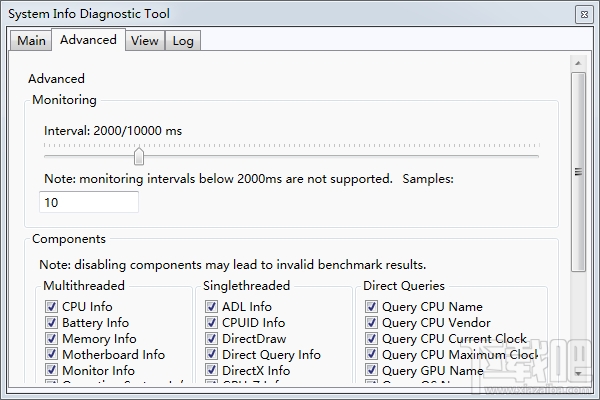
Task: Uncheck the DirectDraw component
Action: pos(212,339)
